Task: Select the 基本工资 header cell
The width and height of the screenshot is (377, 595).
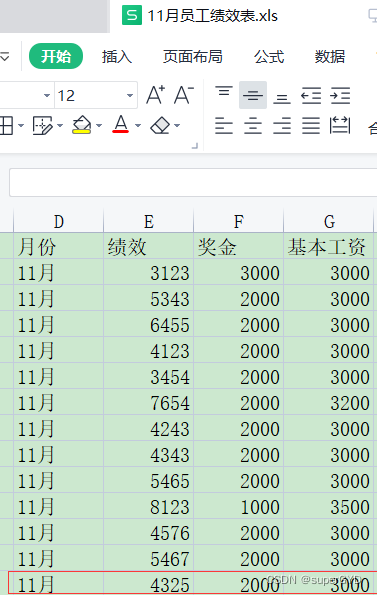Action: (329, 246)
